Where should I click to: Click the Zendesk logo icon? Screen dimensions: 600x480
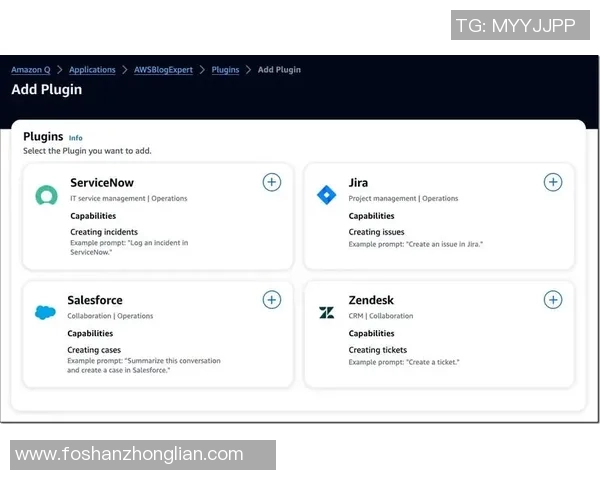click(x=326, y=313)
